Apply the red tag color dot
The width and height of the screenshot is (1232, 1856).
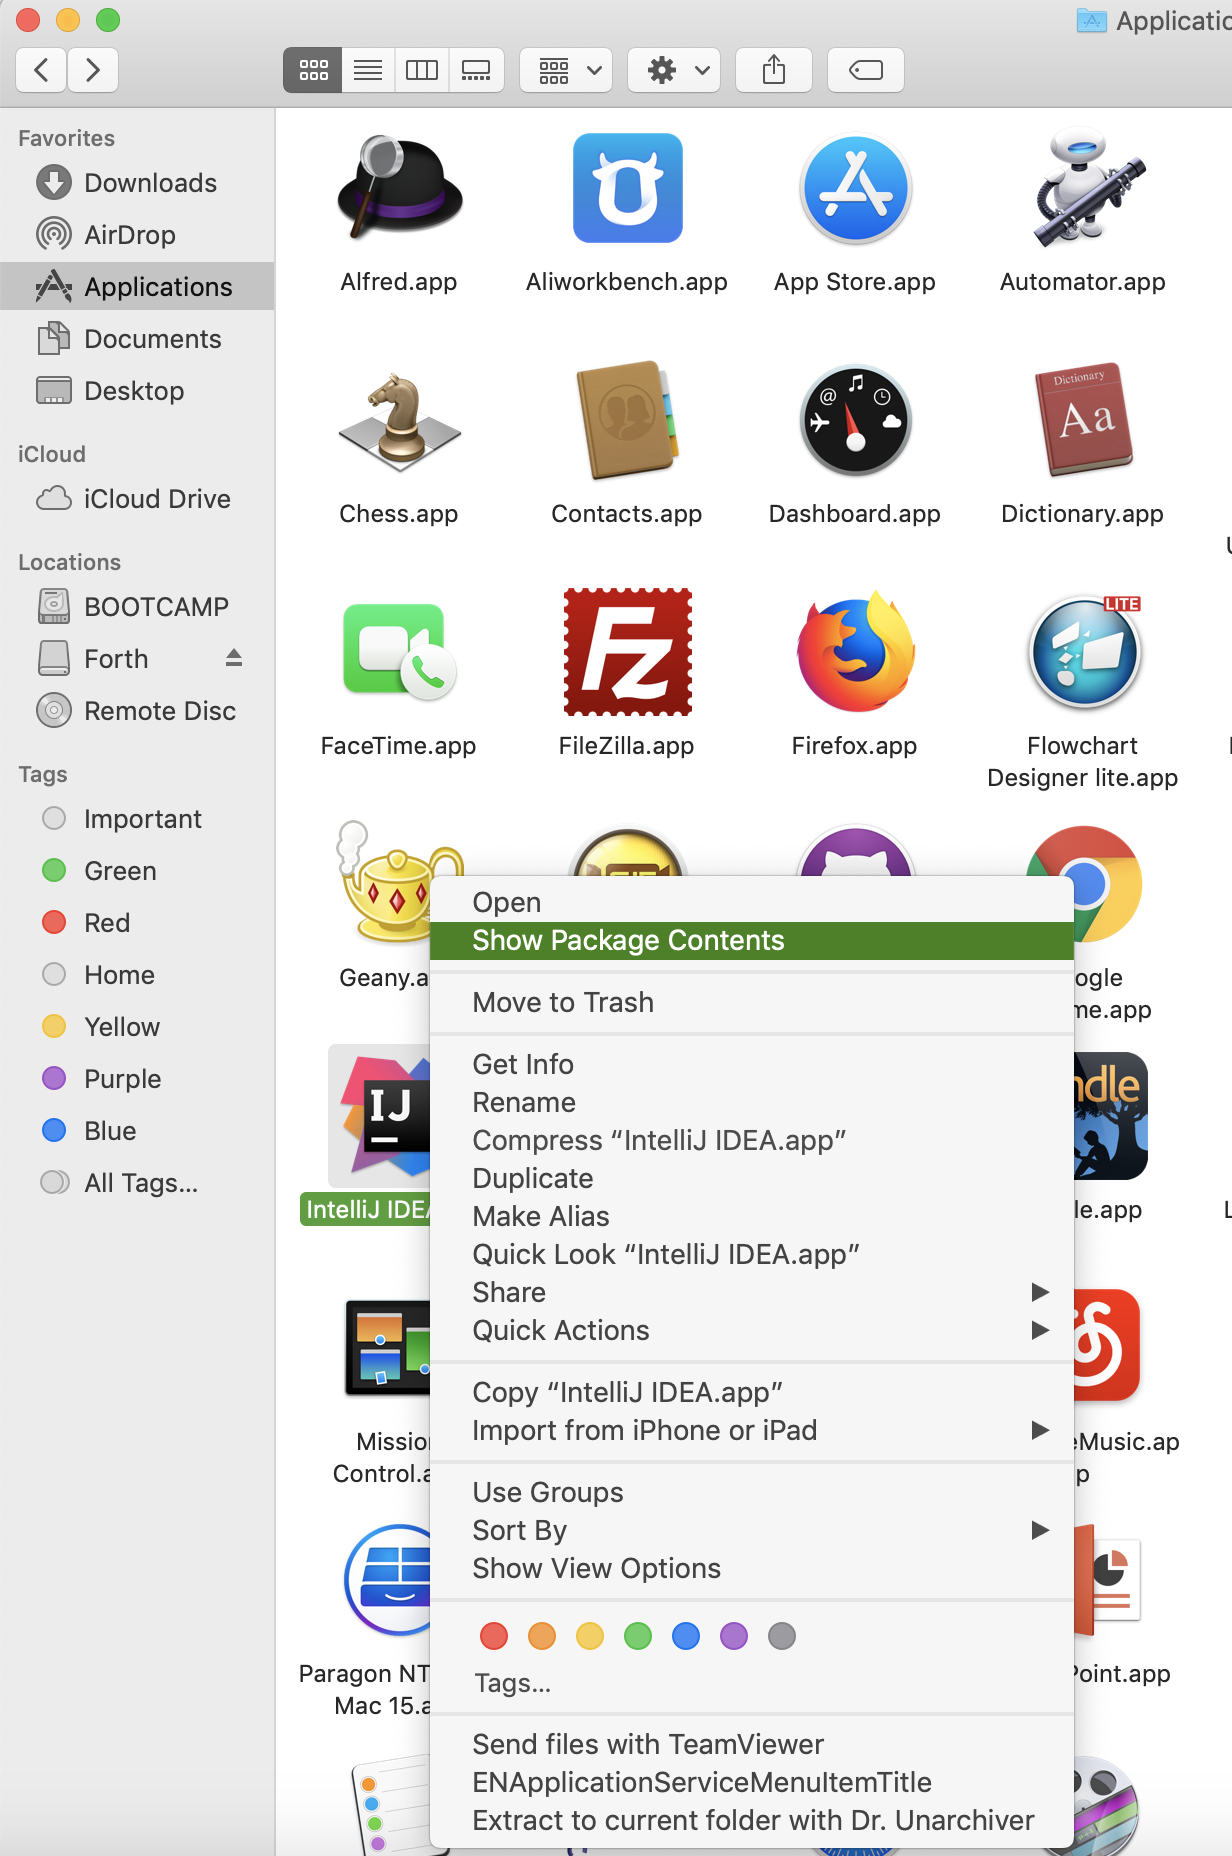494,1636
